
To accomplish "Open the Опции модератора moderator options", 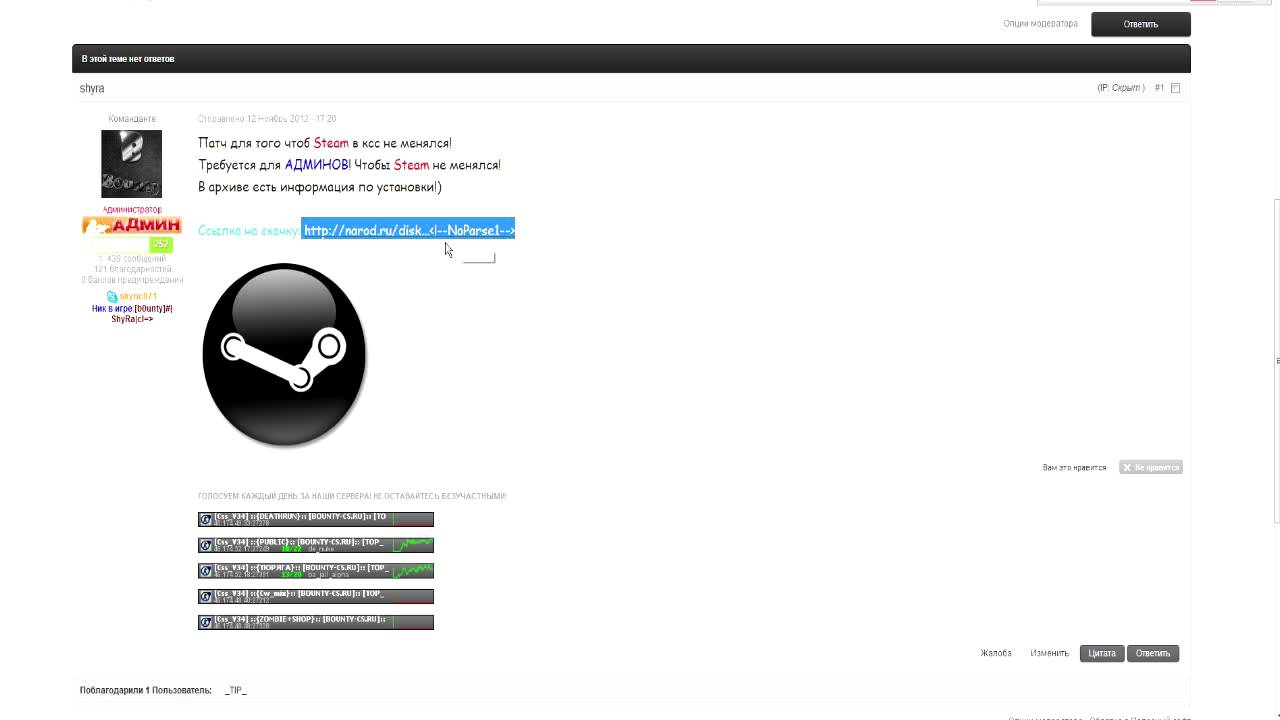I will (1040, 24).
